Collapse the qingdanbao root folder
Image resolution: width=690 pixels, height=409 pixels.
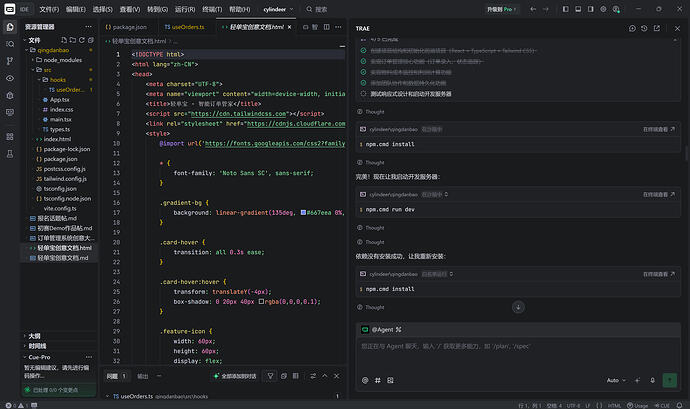click(x=26, y=50)
